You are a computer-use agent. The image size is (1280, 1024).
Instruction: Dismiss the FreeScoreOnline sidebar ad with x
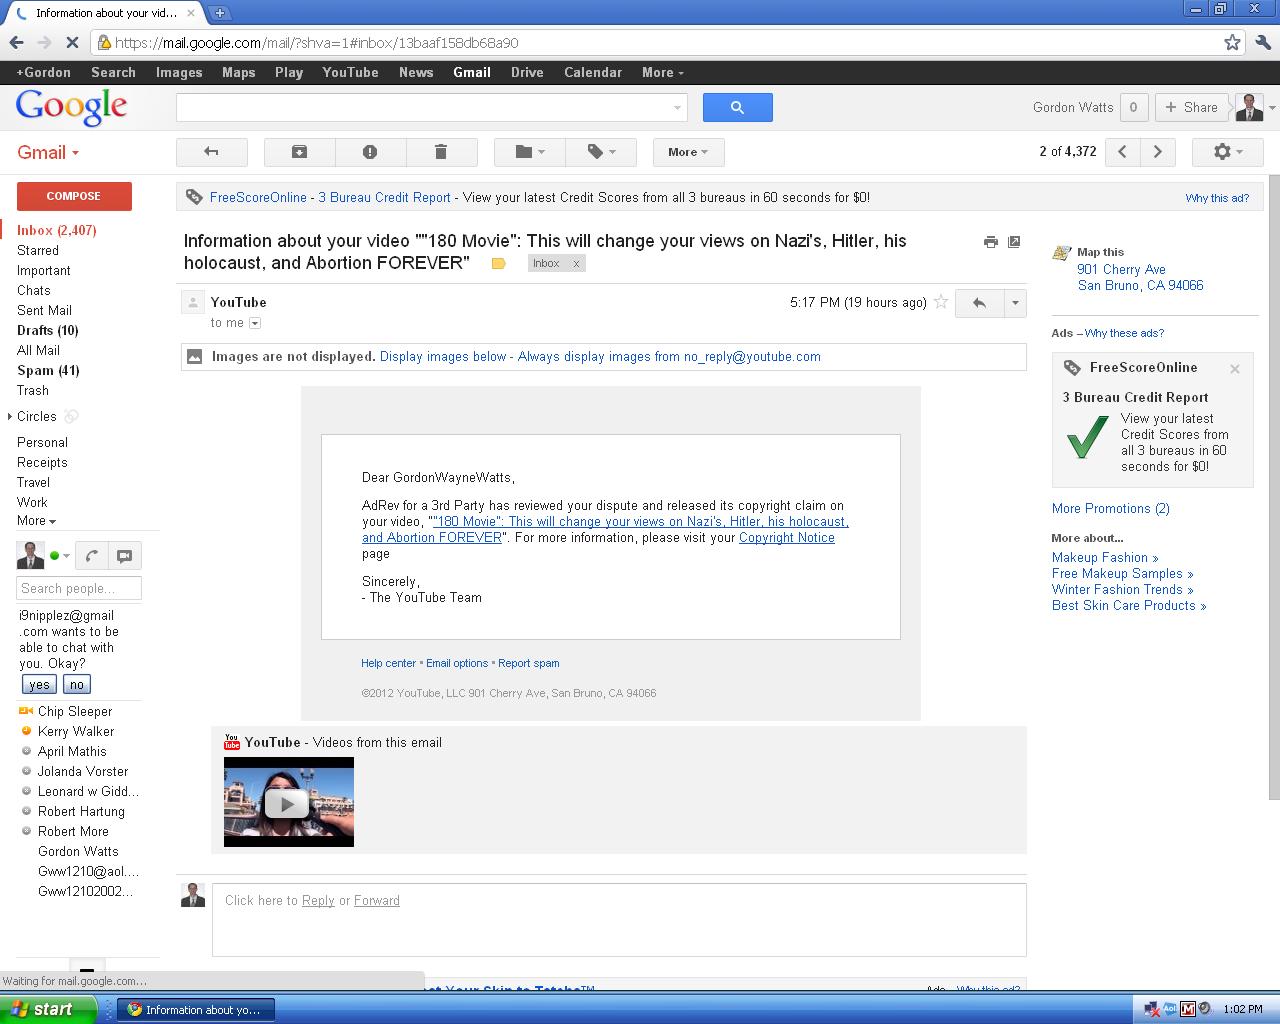[x=1235, y=369]
